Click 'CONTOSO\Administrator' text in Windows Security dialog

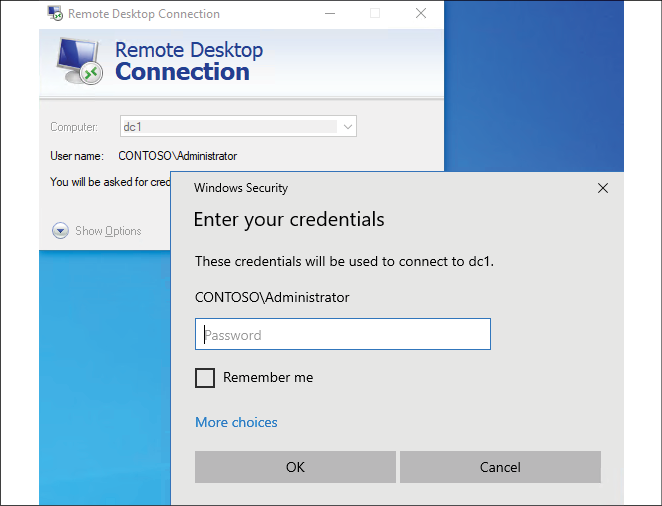272,298
